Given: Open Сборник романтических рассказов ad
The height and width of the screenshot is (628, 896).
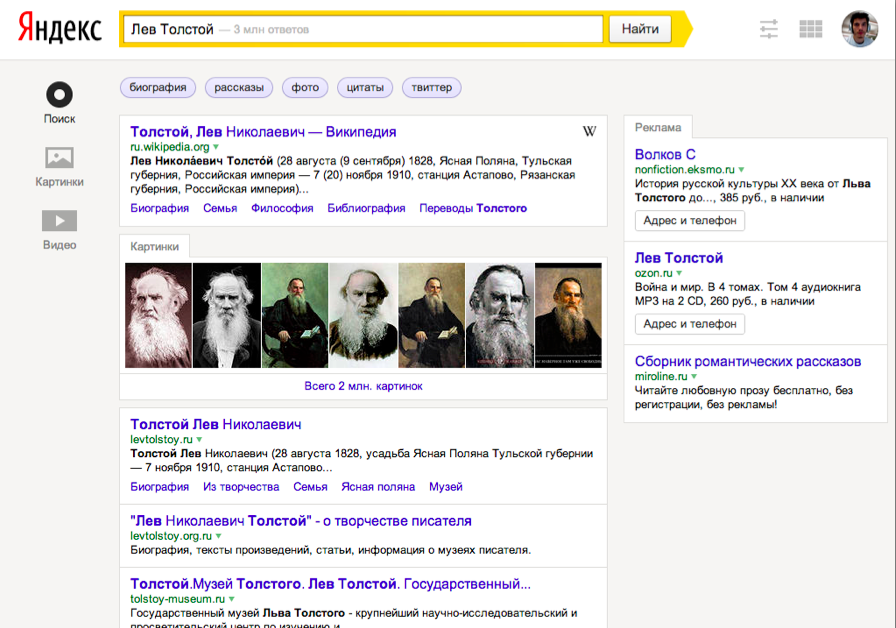Looking at the screenshot, I should (x=748, y=362).
